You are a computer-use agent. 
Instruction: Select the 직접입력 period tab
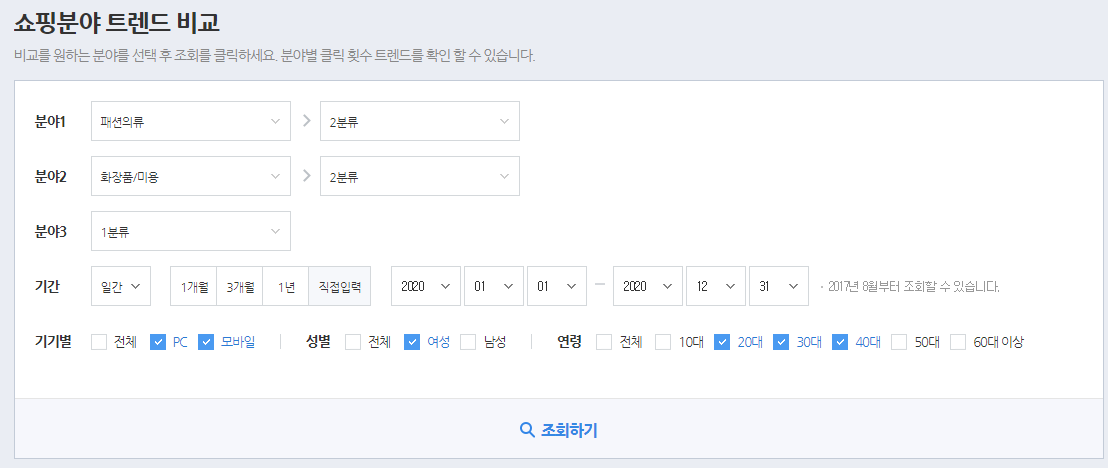tap(340, 286)
